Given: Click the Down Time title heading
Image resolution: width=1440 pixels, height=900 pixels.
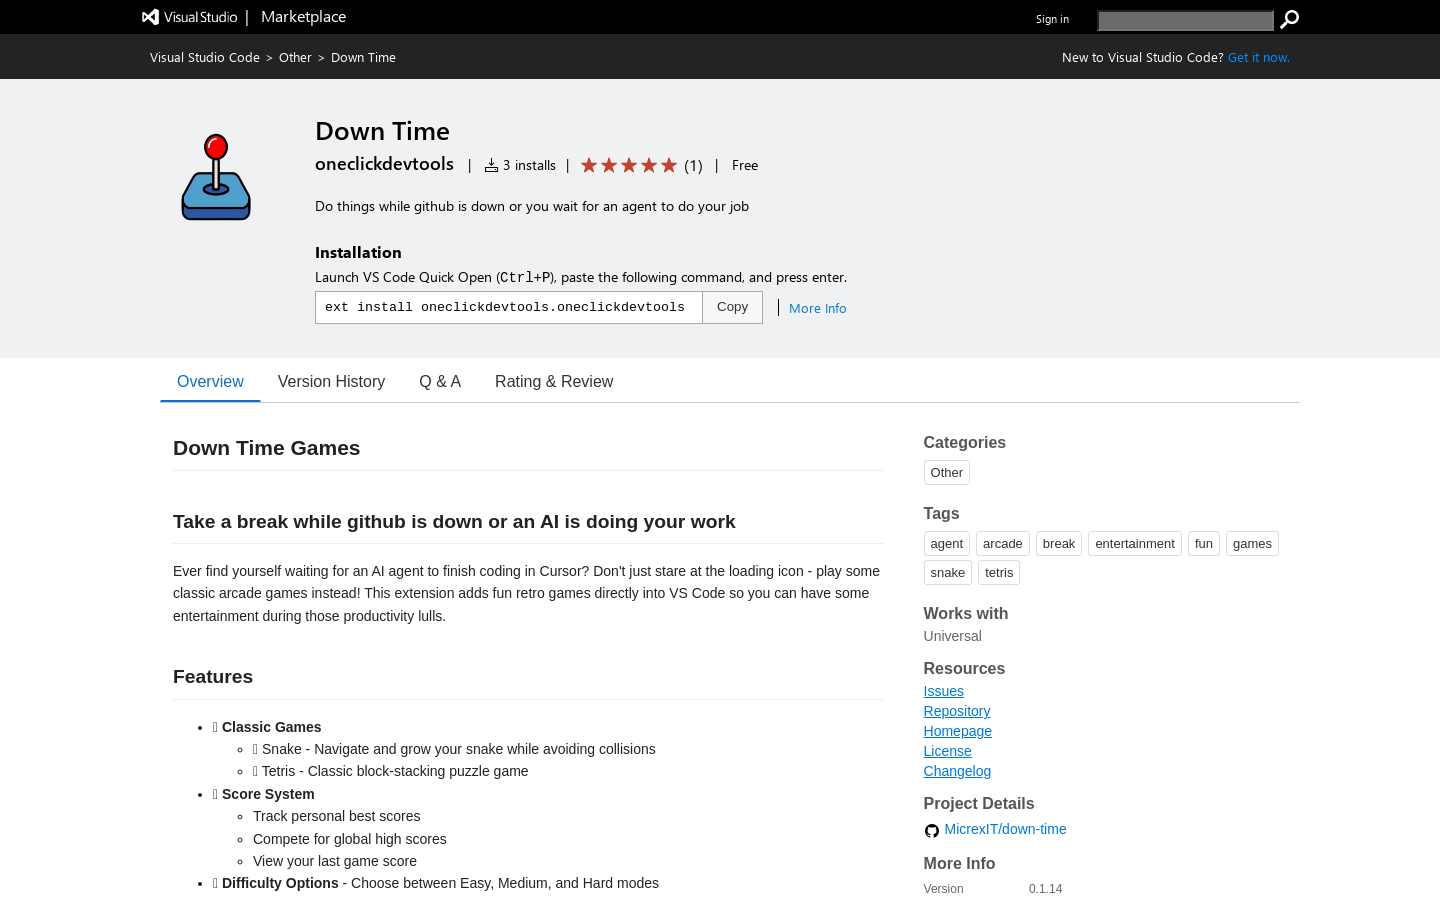Looking at the screenshot, I should click(x=382, y=131).
